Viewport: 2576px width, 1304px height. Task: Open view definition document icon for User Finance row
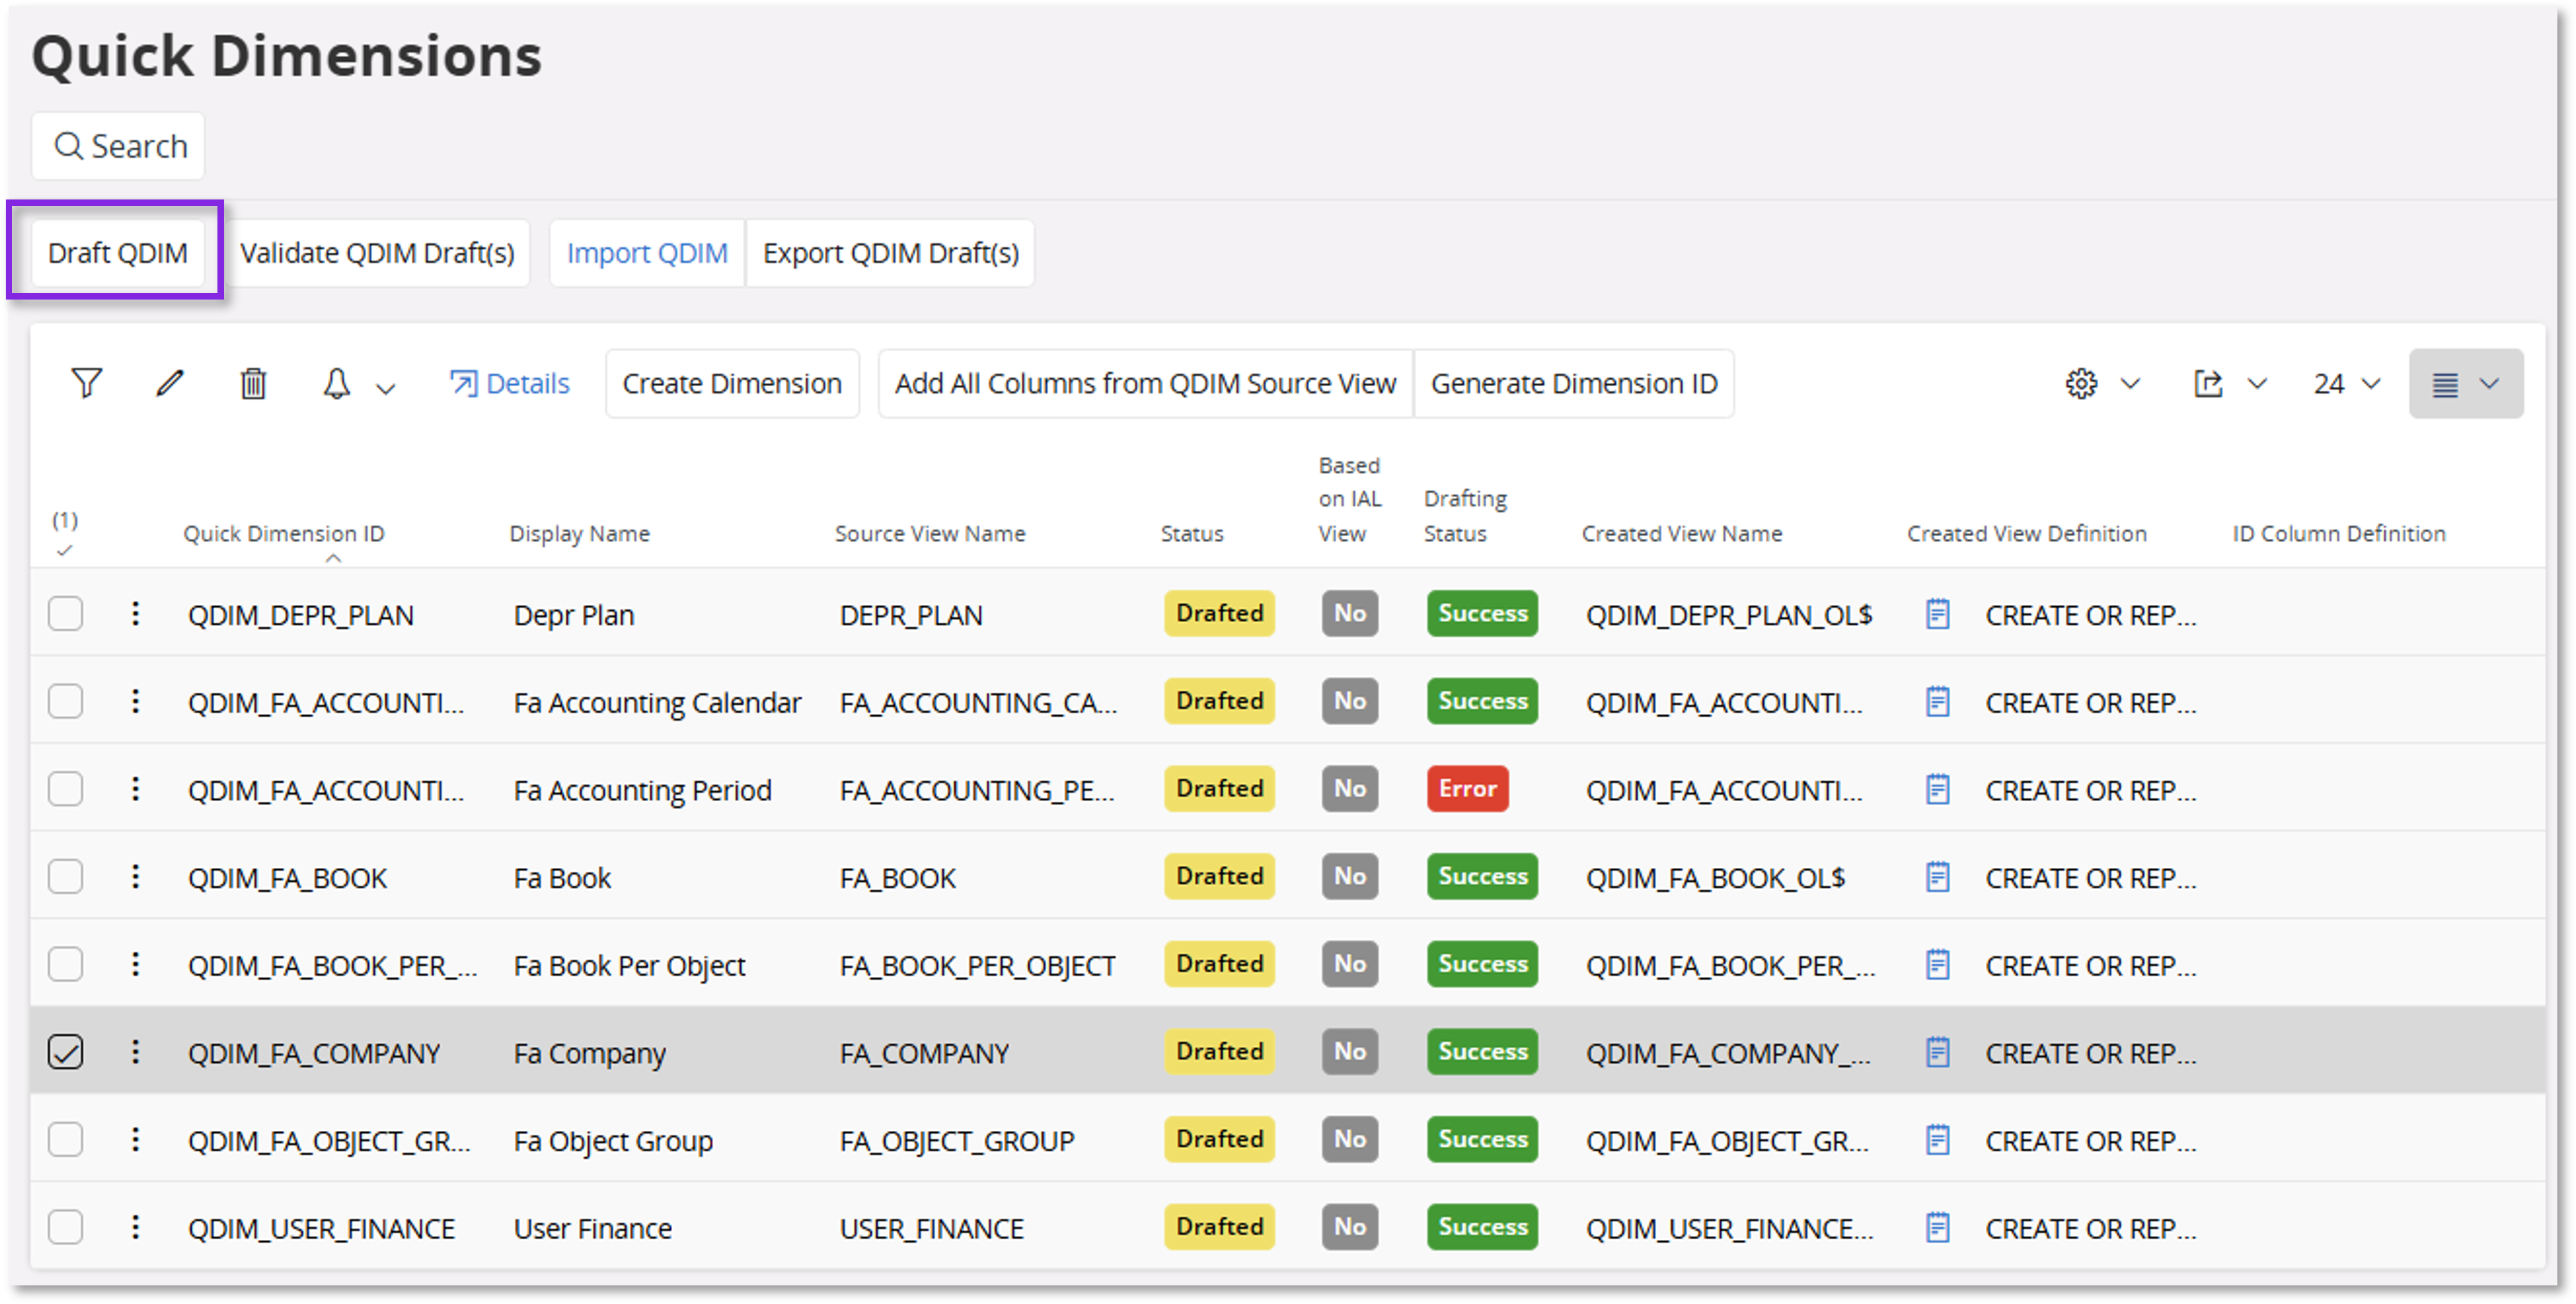[x=1937, y=1227]
